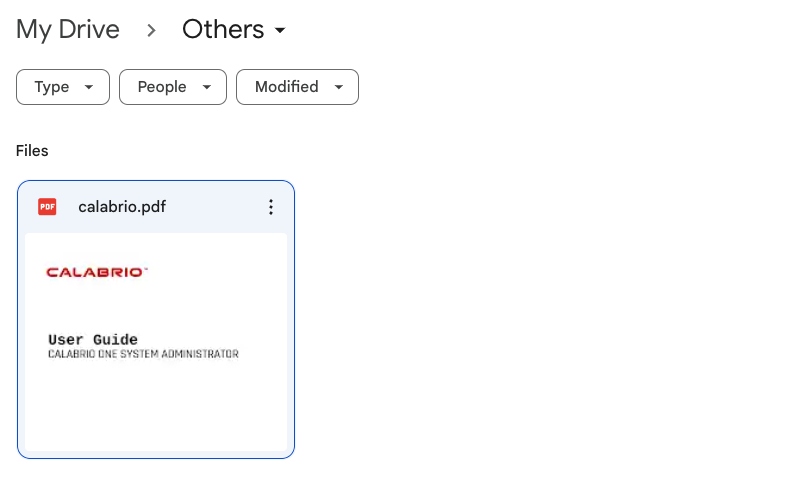Select the calabrio.pdf file name
This screenshot has width=790, height=477.
(122, 207)
